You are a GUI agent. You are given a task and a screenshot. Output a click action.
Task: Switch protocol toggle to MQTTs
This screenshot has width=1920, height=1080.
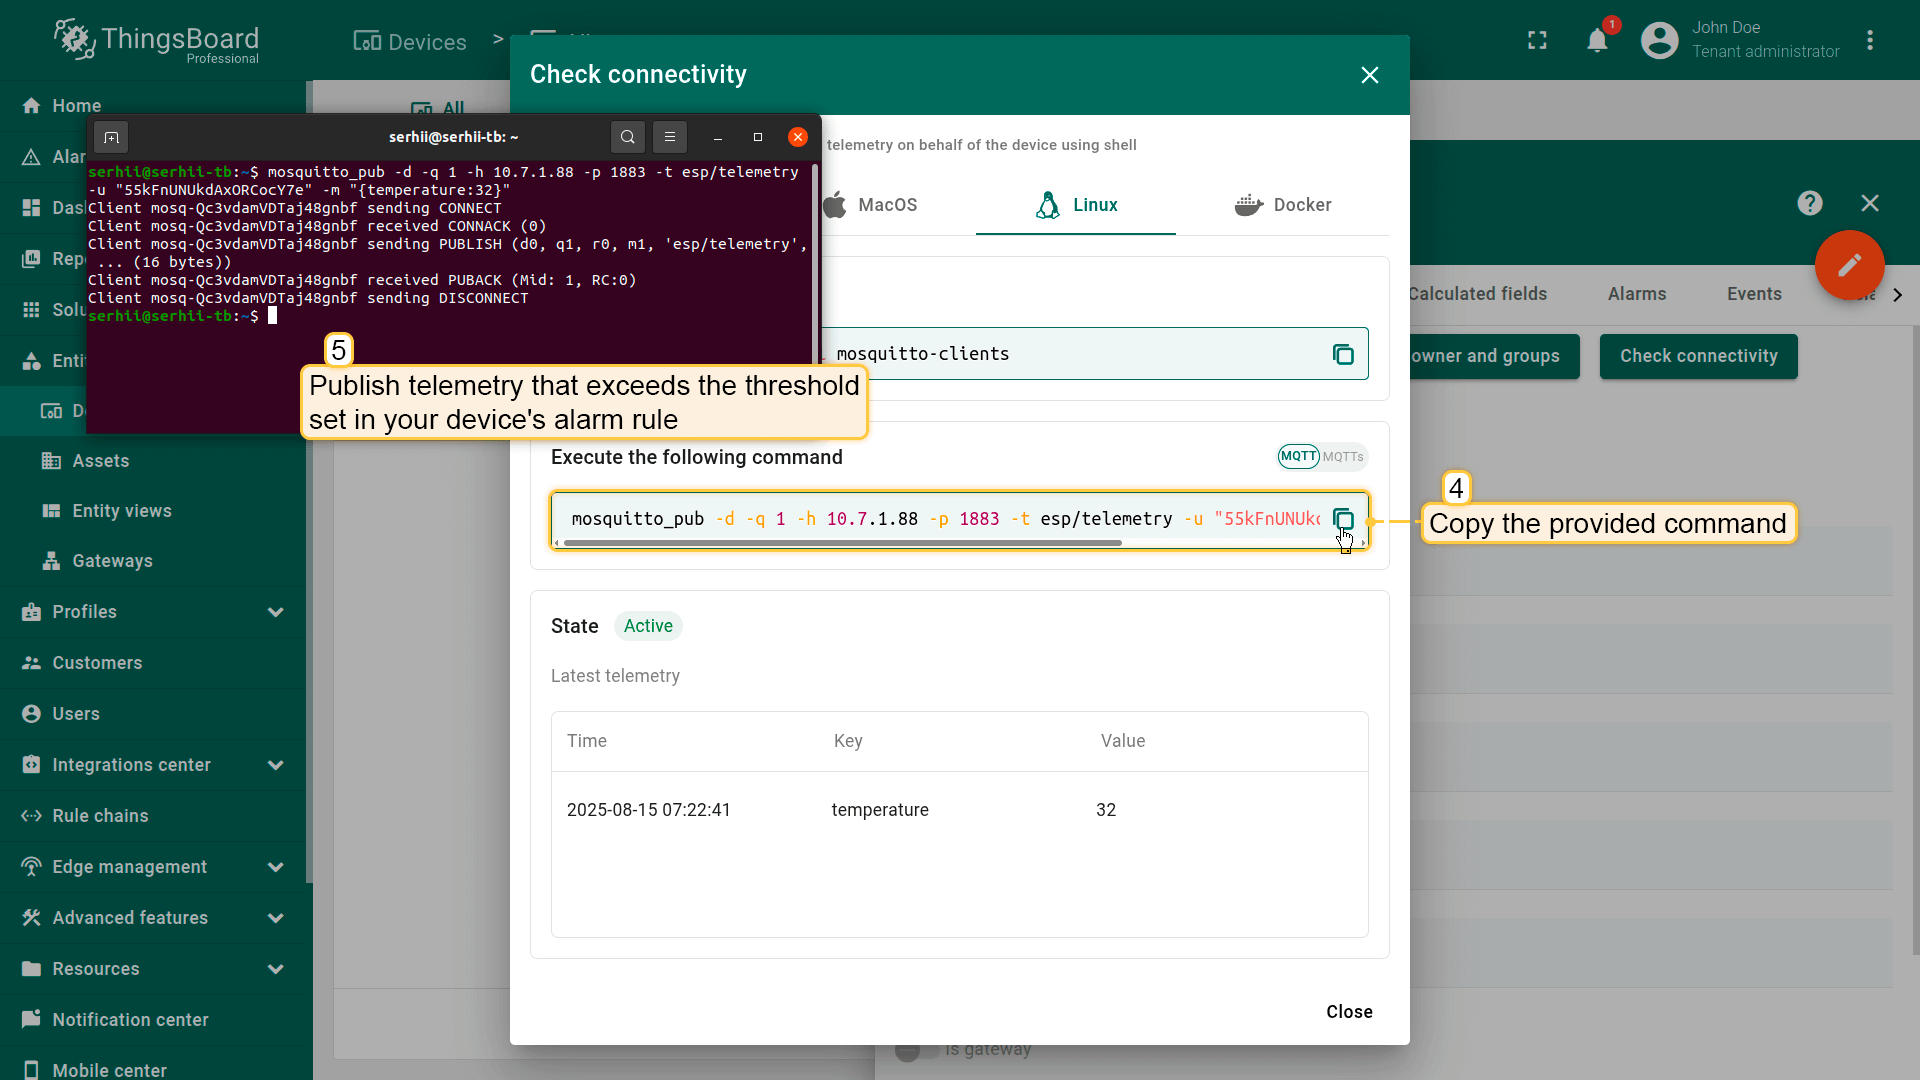pos(1343,457)
